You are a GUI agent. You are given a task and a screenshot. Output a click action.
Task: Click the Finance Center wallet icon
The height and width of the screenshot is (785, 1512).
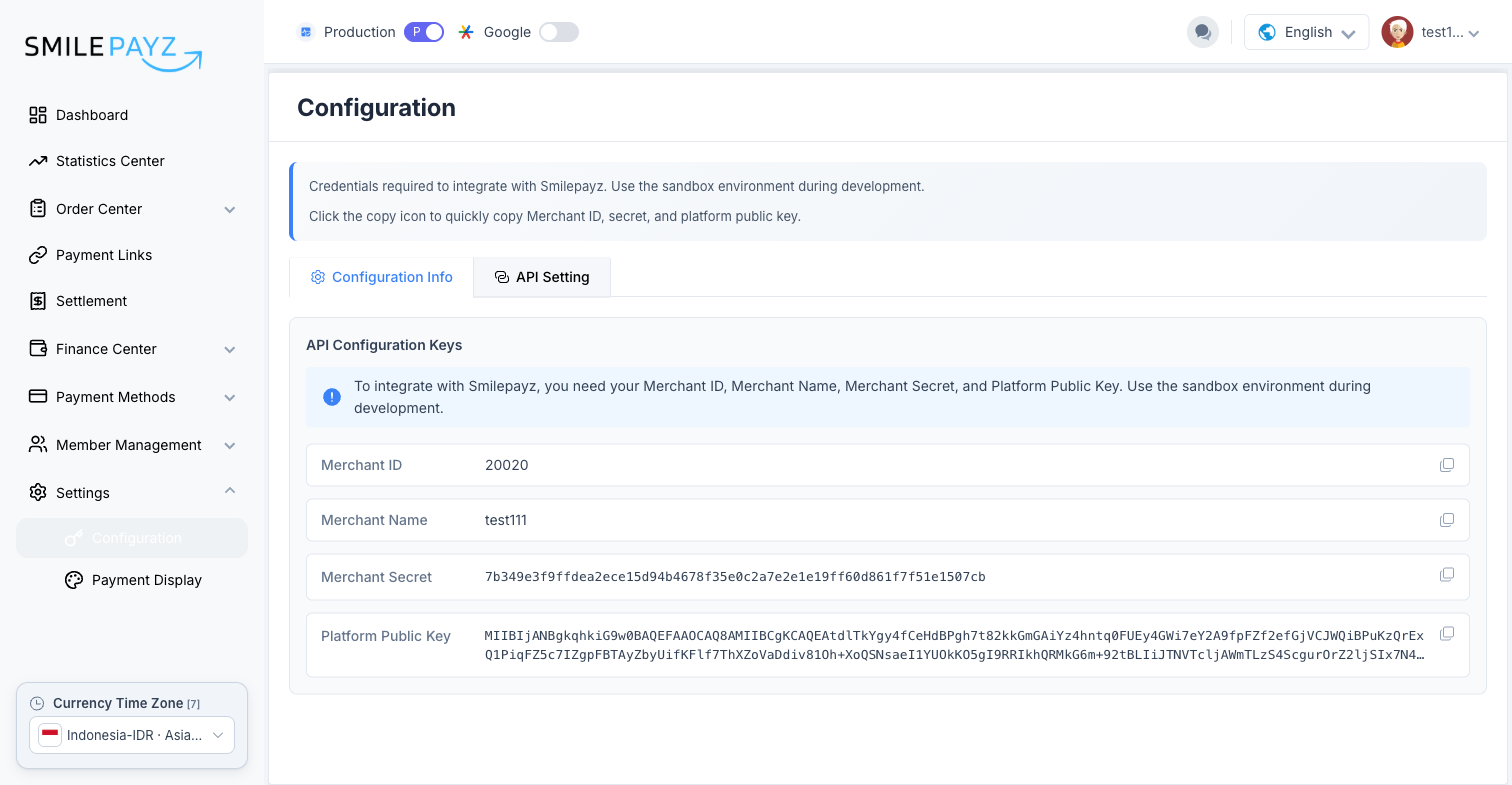(38, 349)
